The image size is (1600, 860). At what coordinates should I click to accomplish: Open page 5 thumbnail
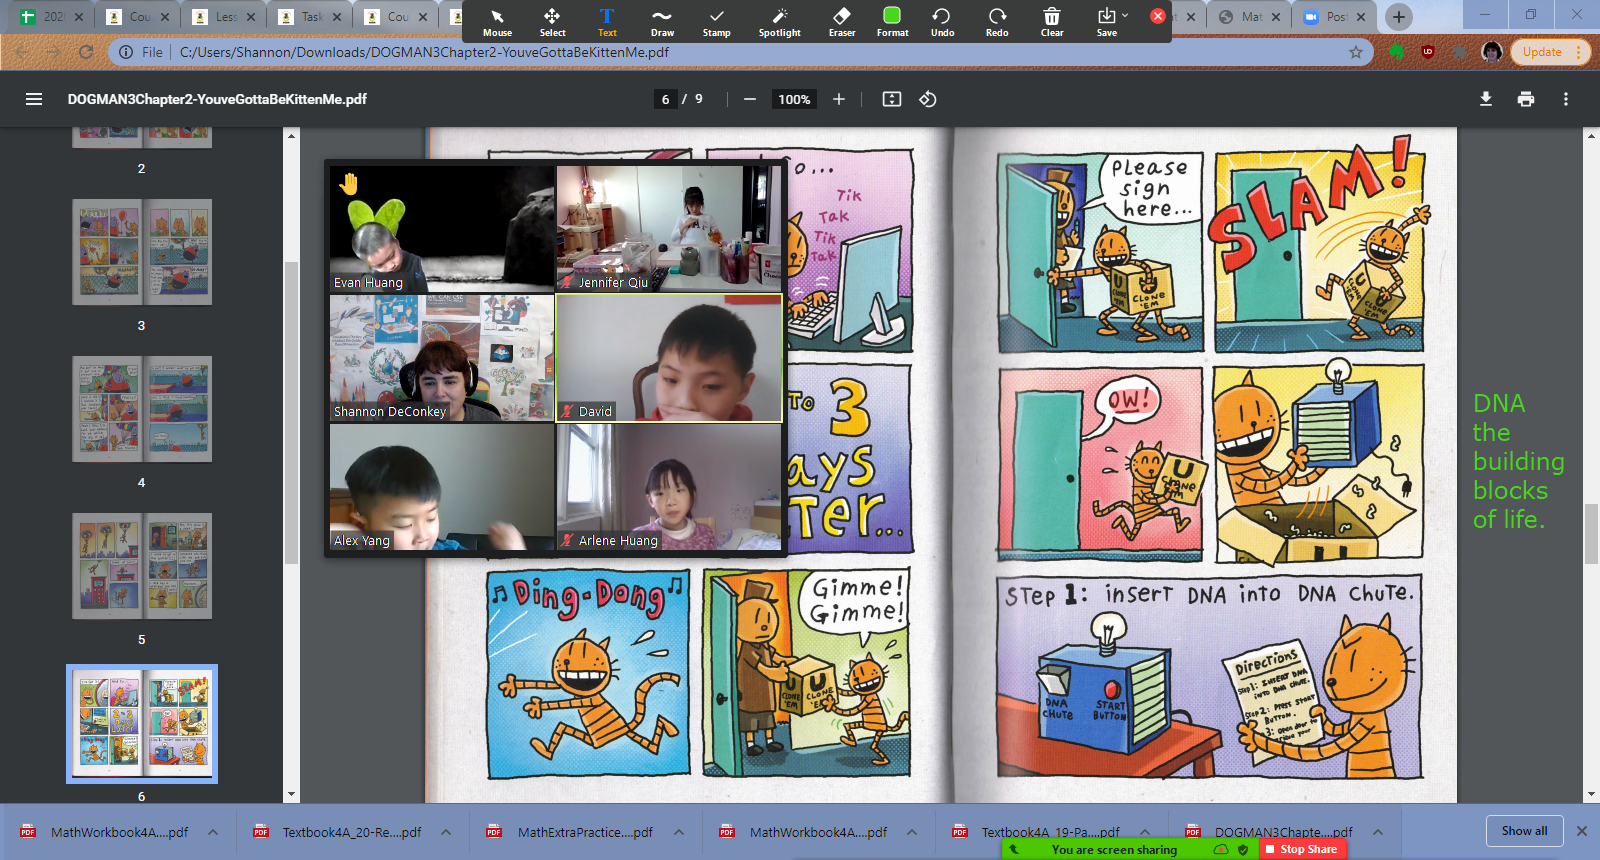click(x=142, y=566)
